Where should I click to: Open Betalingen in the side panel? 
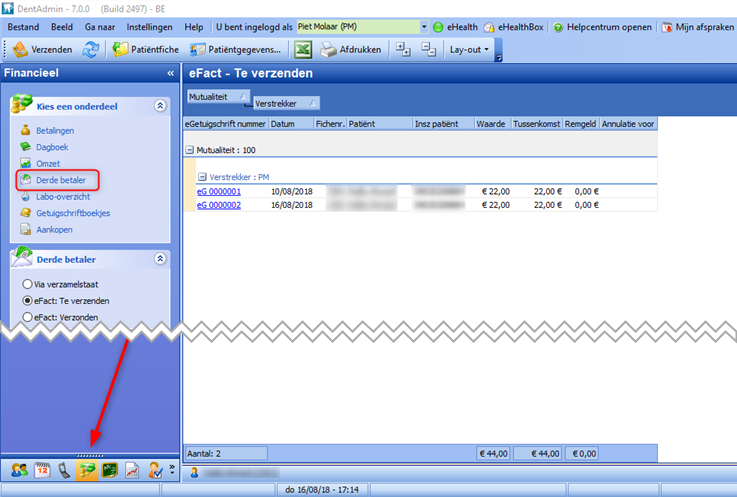pyautogui.click(x=55, y=130)
